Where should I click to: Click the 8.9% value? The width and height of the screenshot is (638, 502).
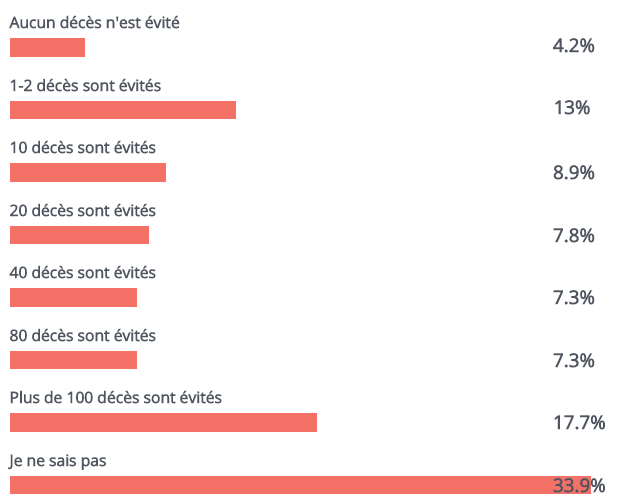[573, 173]
